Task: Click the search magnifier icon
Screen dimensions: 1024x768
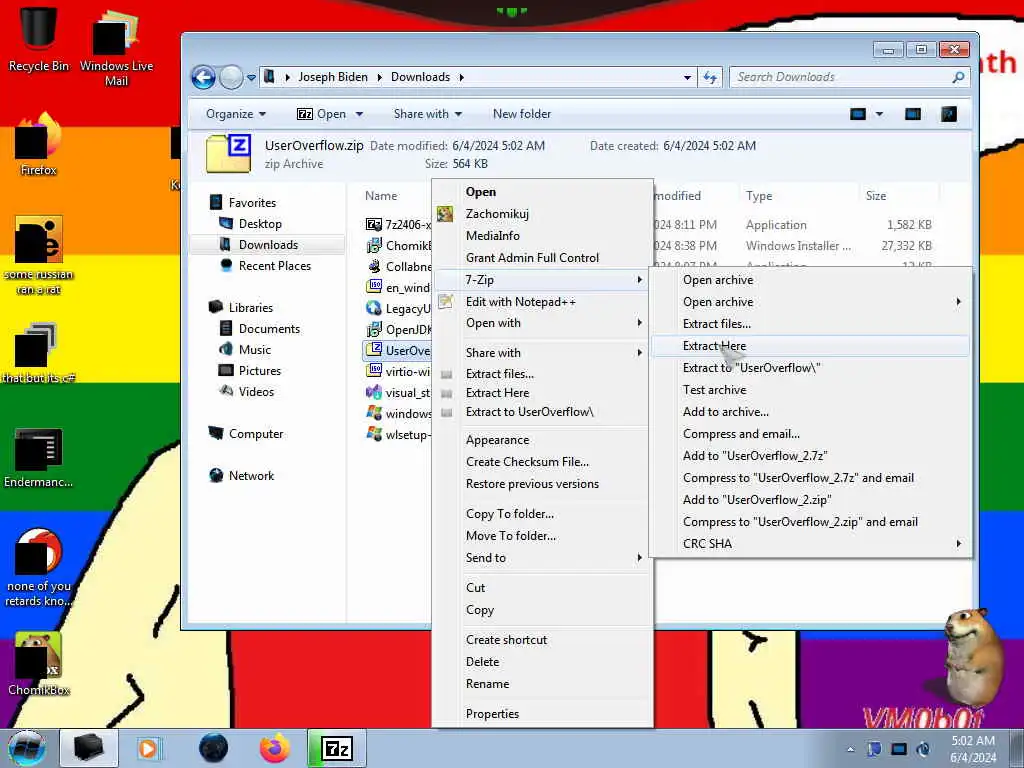Action: [x=958, y=77]
